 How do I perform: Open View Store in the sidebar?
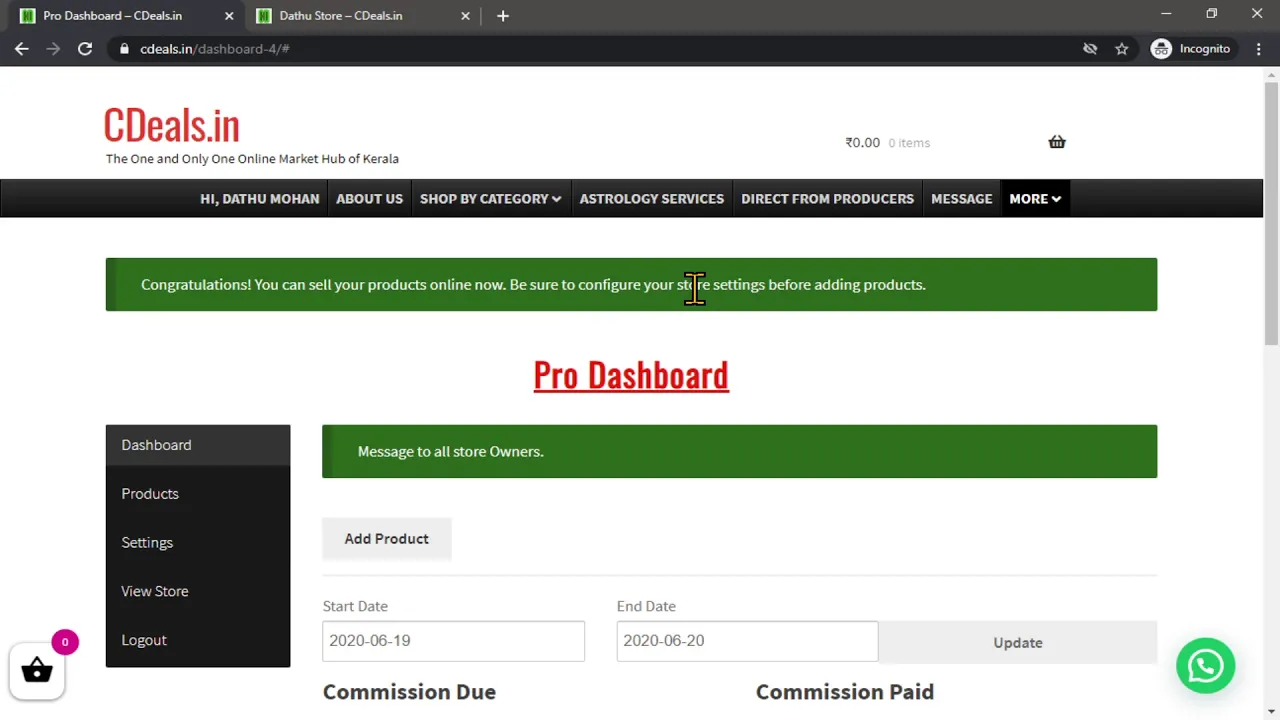click(x=198, y=591)
